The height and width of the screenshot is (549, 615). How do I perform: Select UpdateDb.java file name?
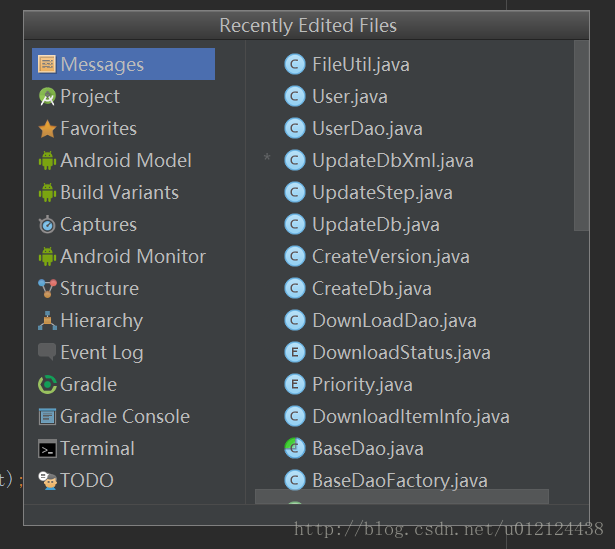376,225
